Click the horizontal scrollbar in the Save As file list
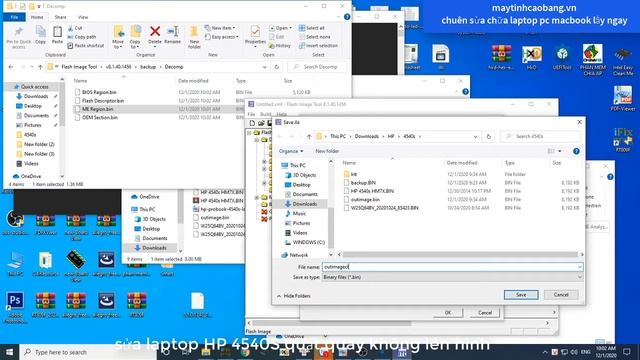 tap(460, 255)
